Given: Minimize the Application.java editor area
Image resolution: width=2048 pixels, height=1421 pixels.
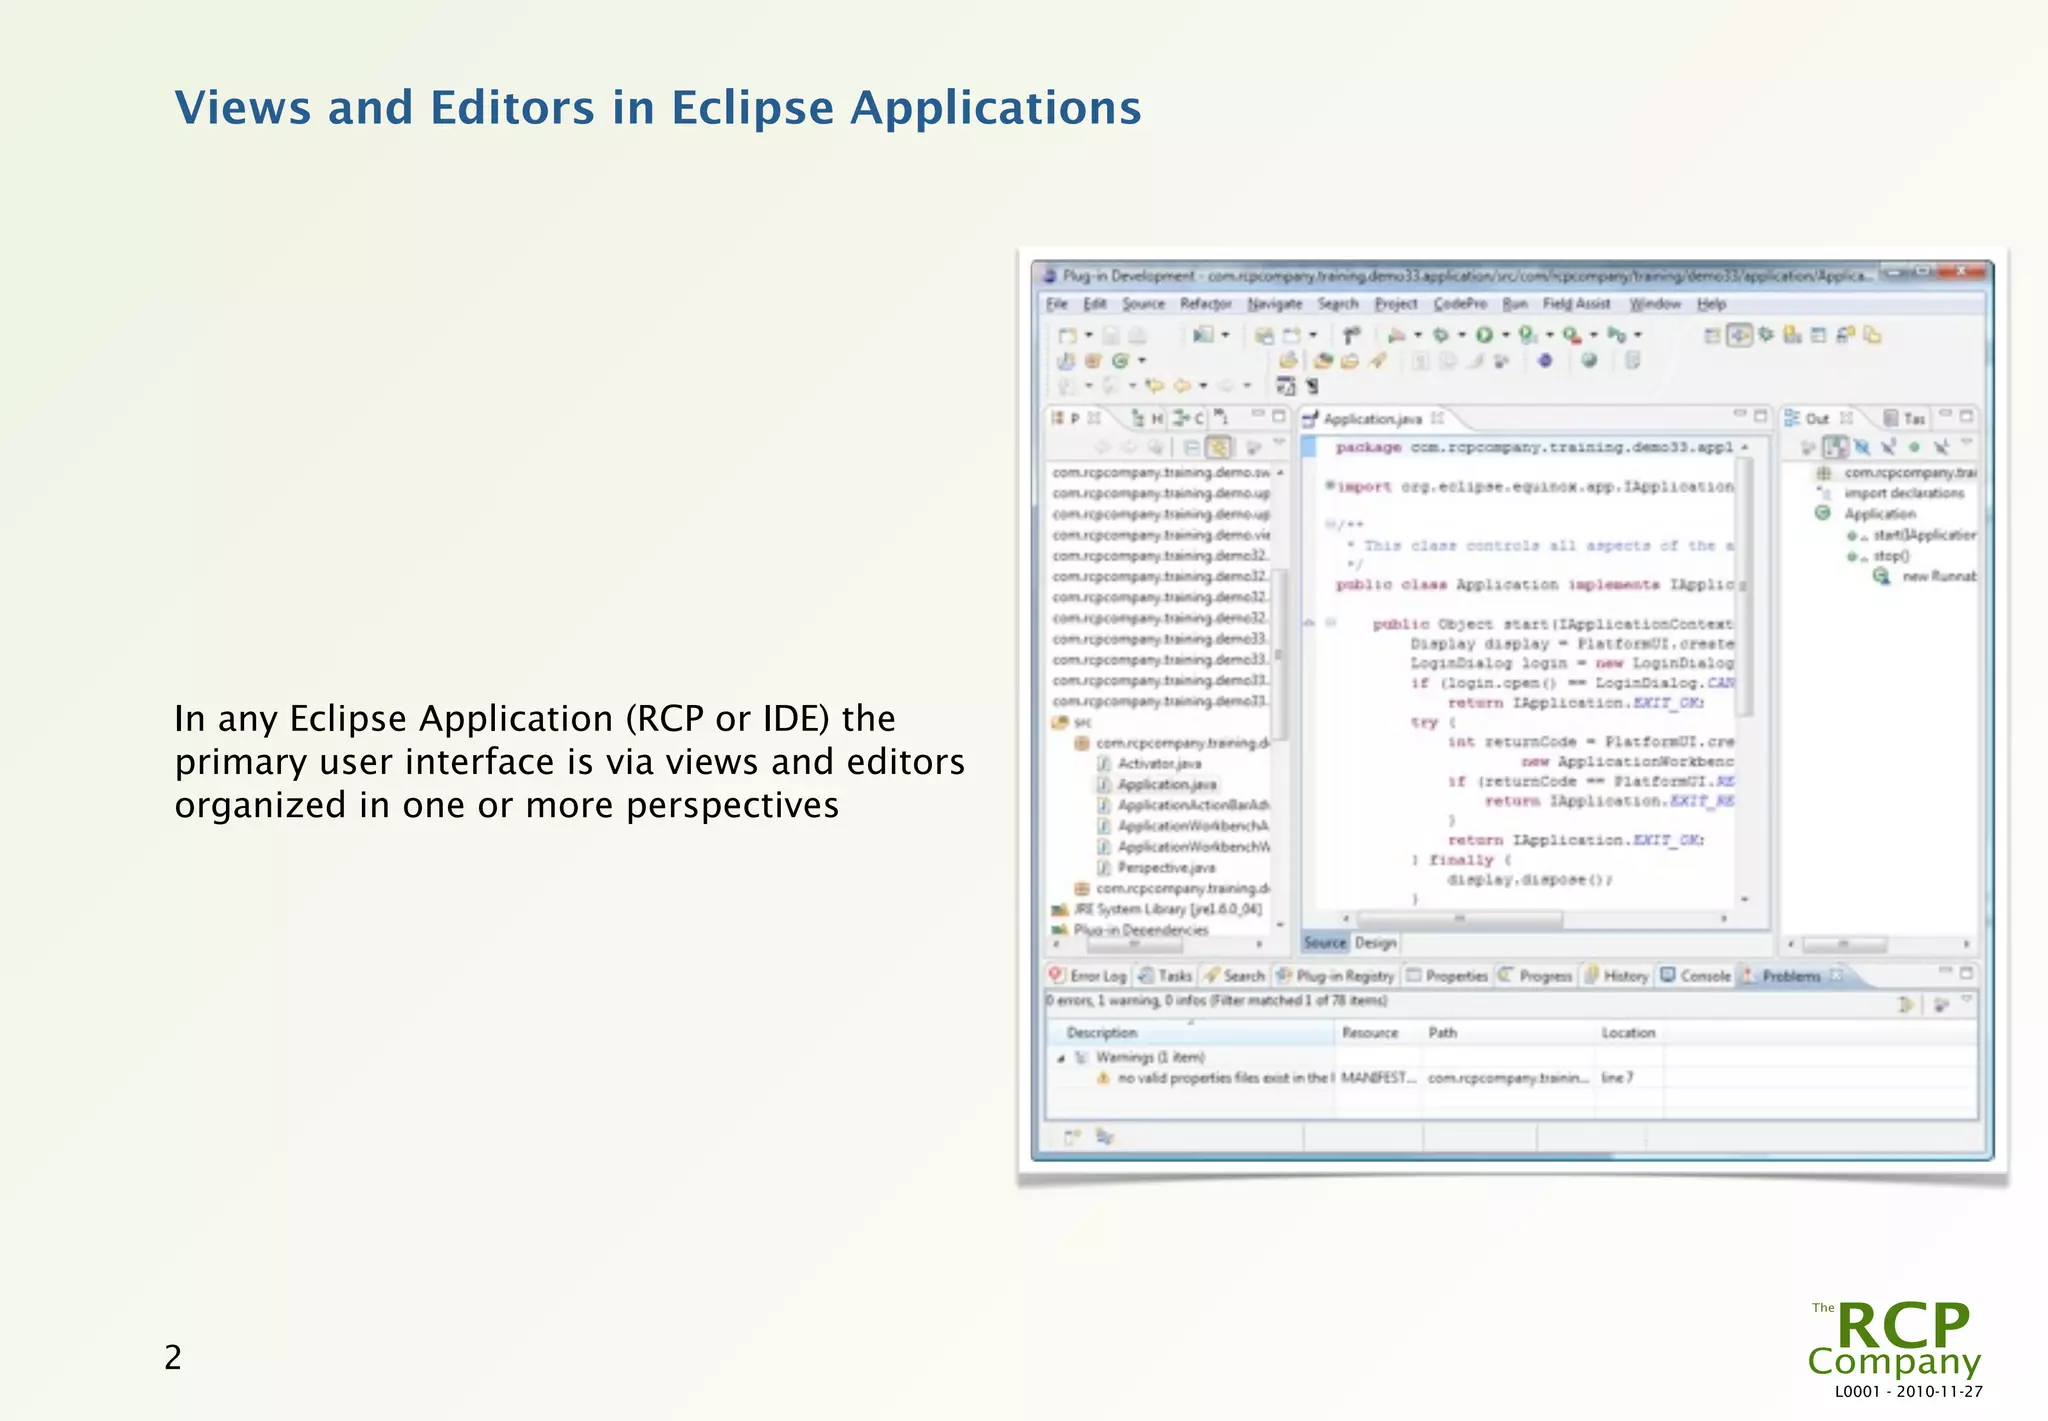Looking at the screenshot, I should click(x=1740, y=415).
